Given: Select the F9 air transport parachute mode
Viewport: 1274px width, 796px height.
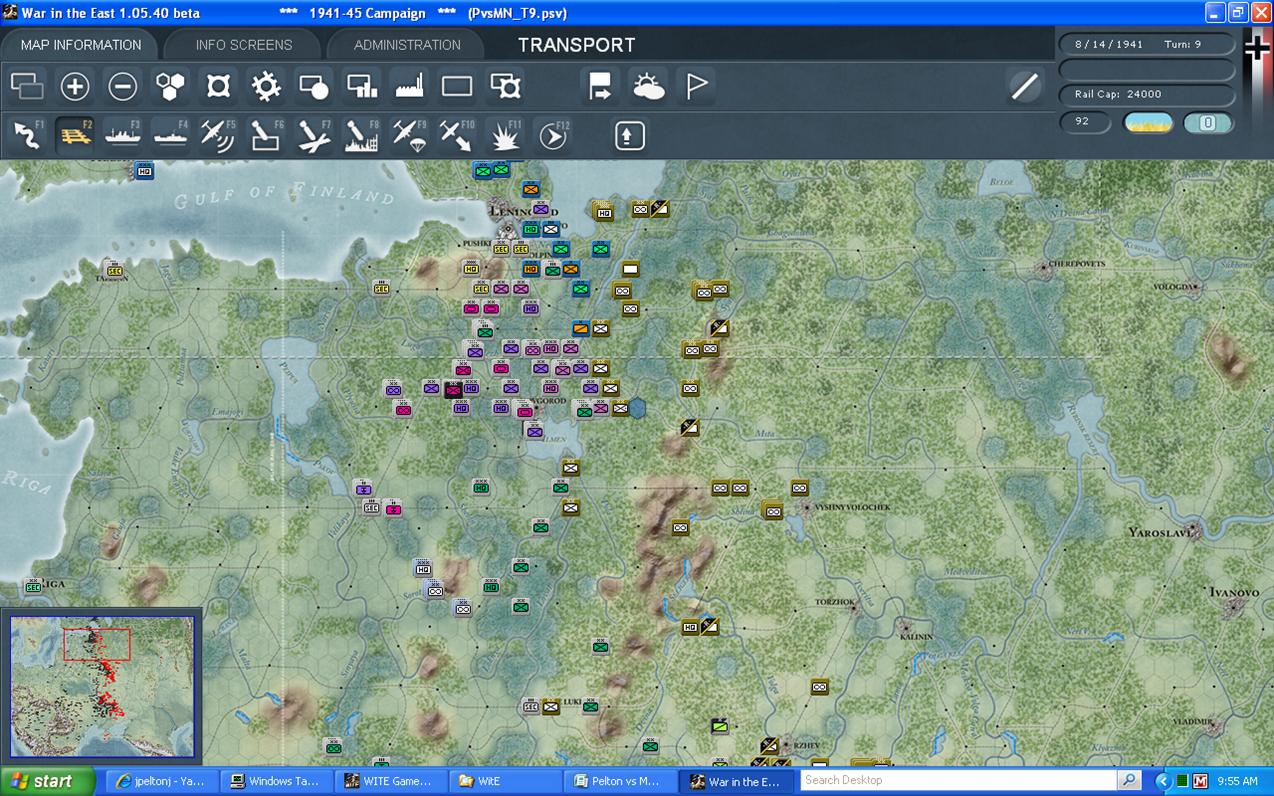Looking at the screenshot, I should coord(410,135).
